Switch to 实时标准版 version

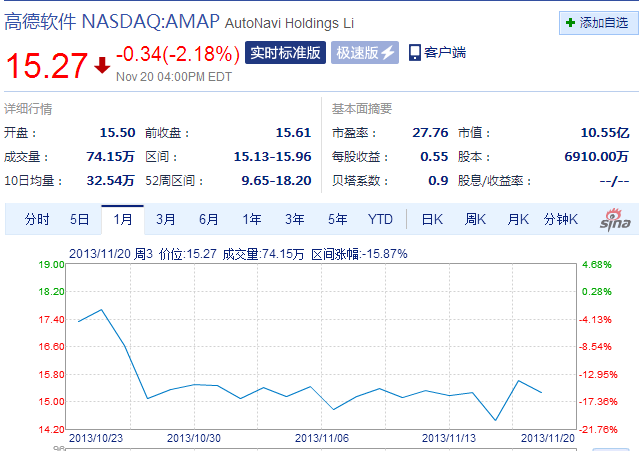point(285,53)
